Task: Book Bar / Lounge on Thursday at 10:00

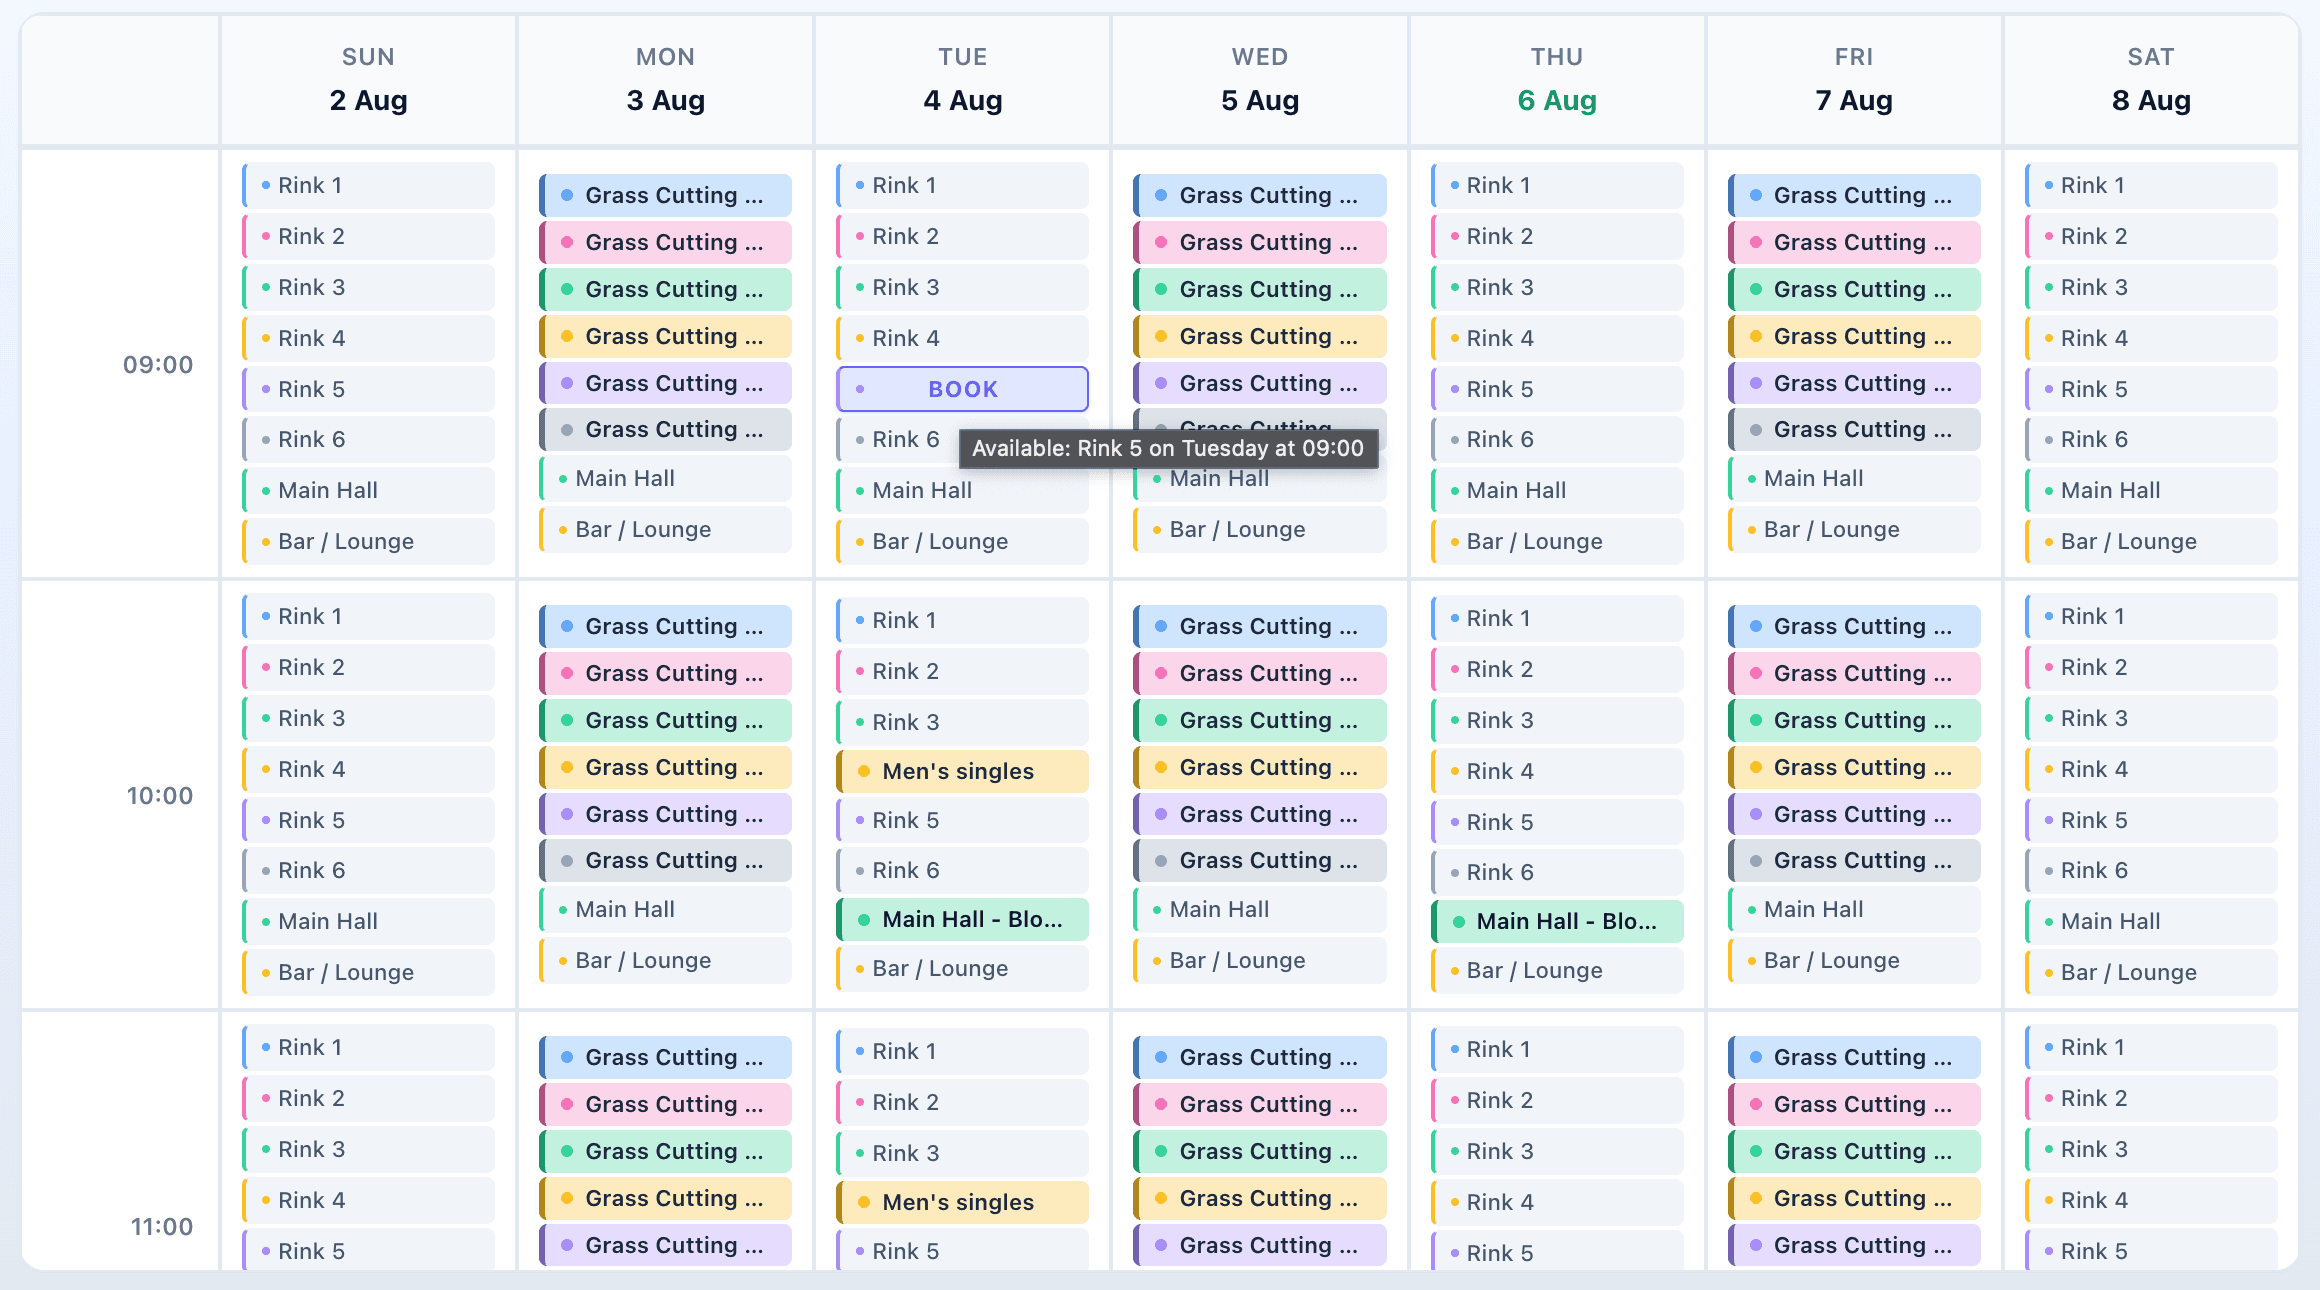Action: click(1557, 970)
